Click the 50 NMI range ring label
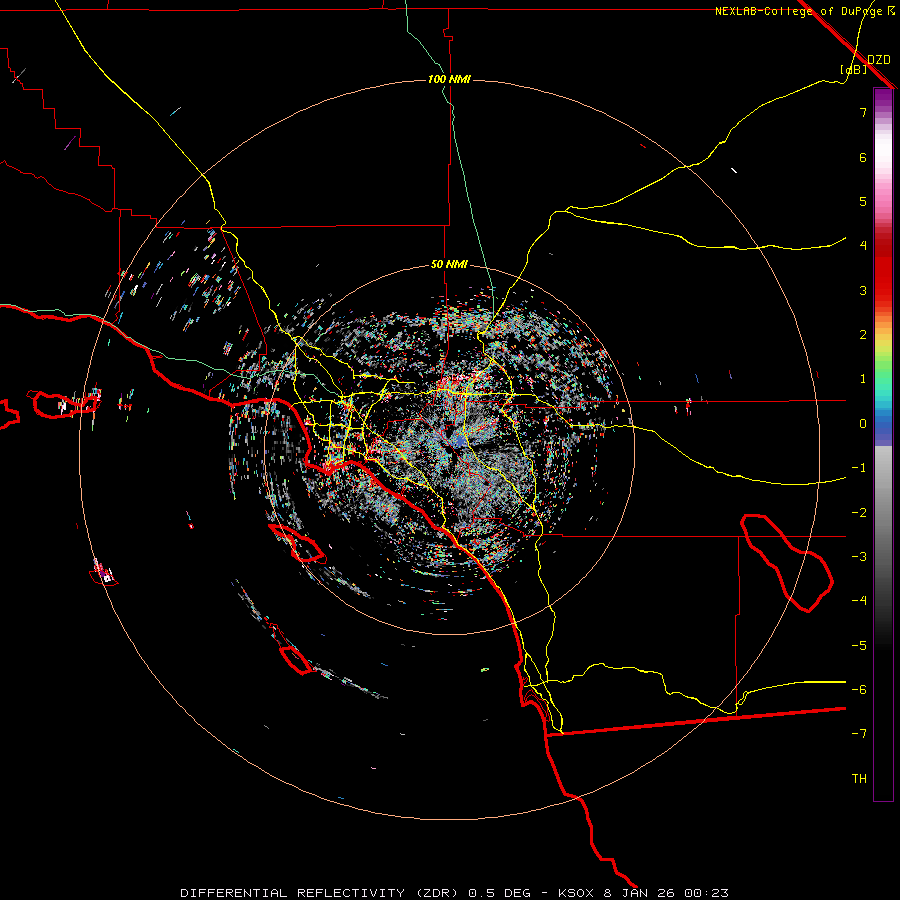The image size is (900, 900). point(449,265)
